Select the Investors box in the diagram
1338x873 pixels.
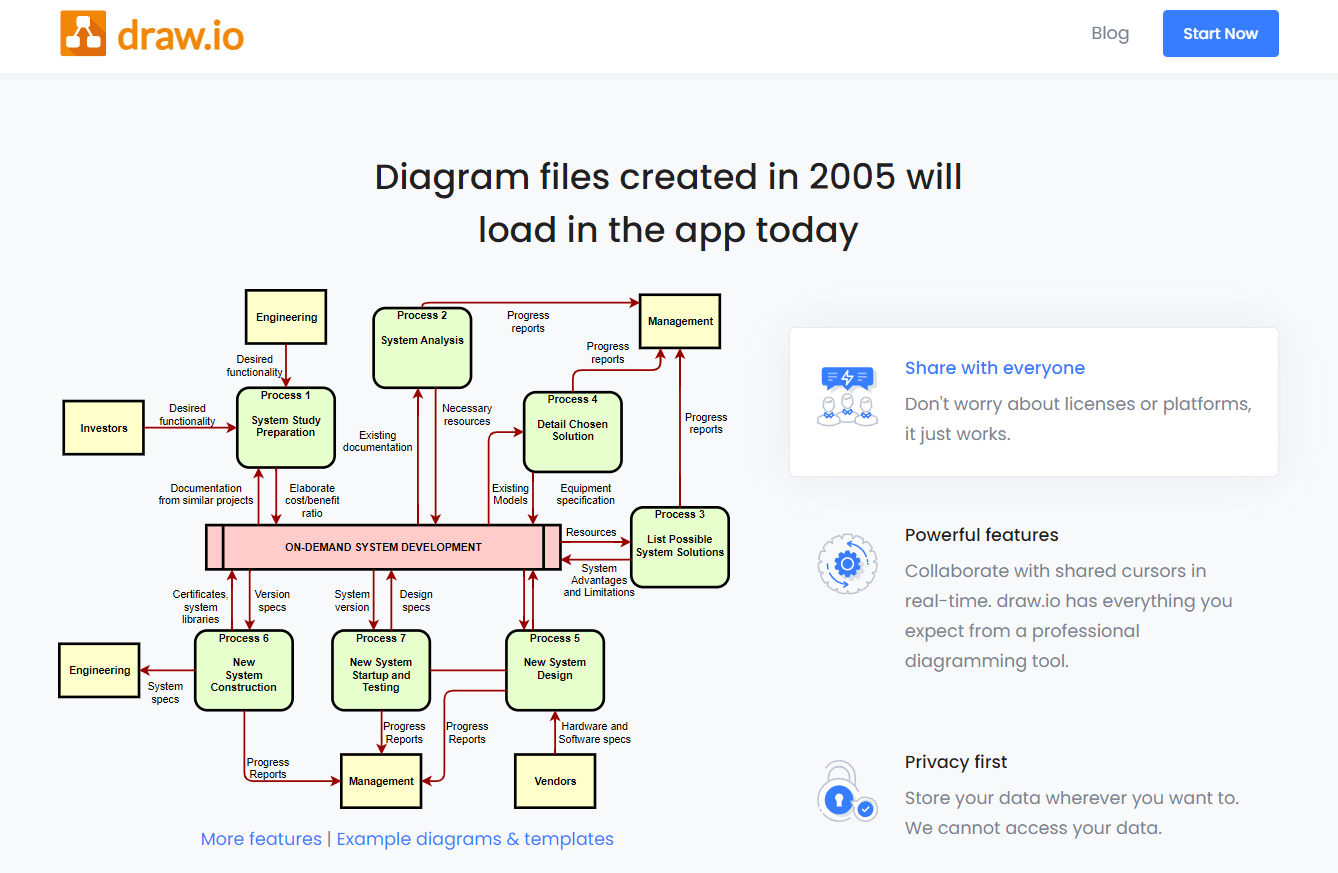pos(103,427)
